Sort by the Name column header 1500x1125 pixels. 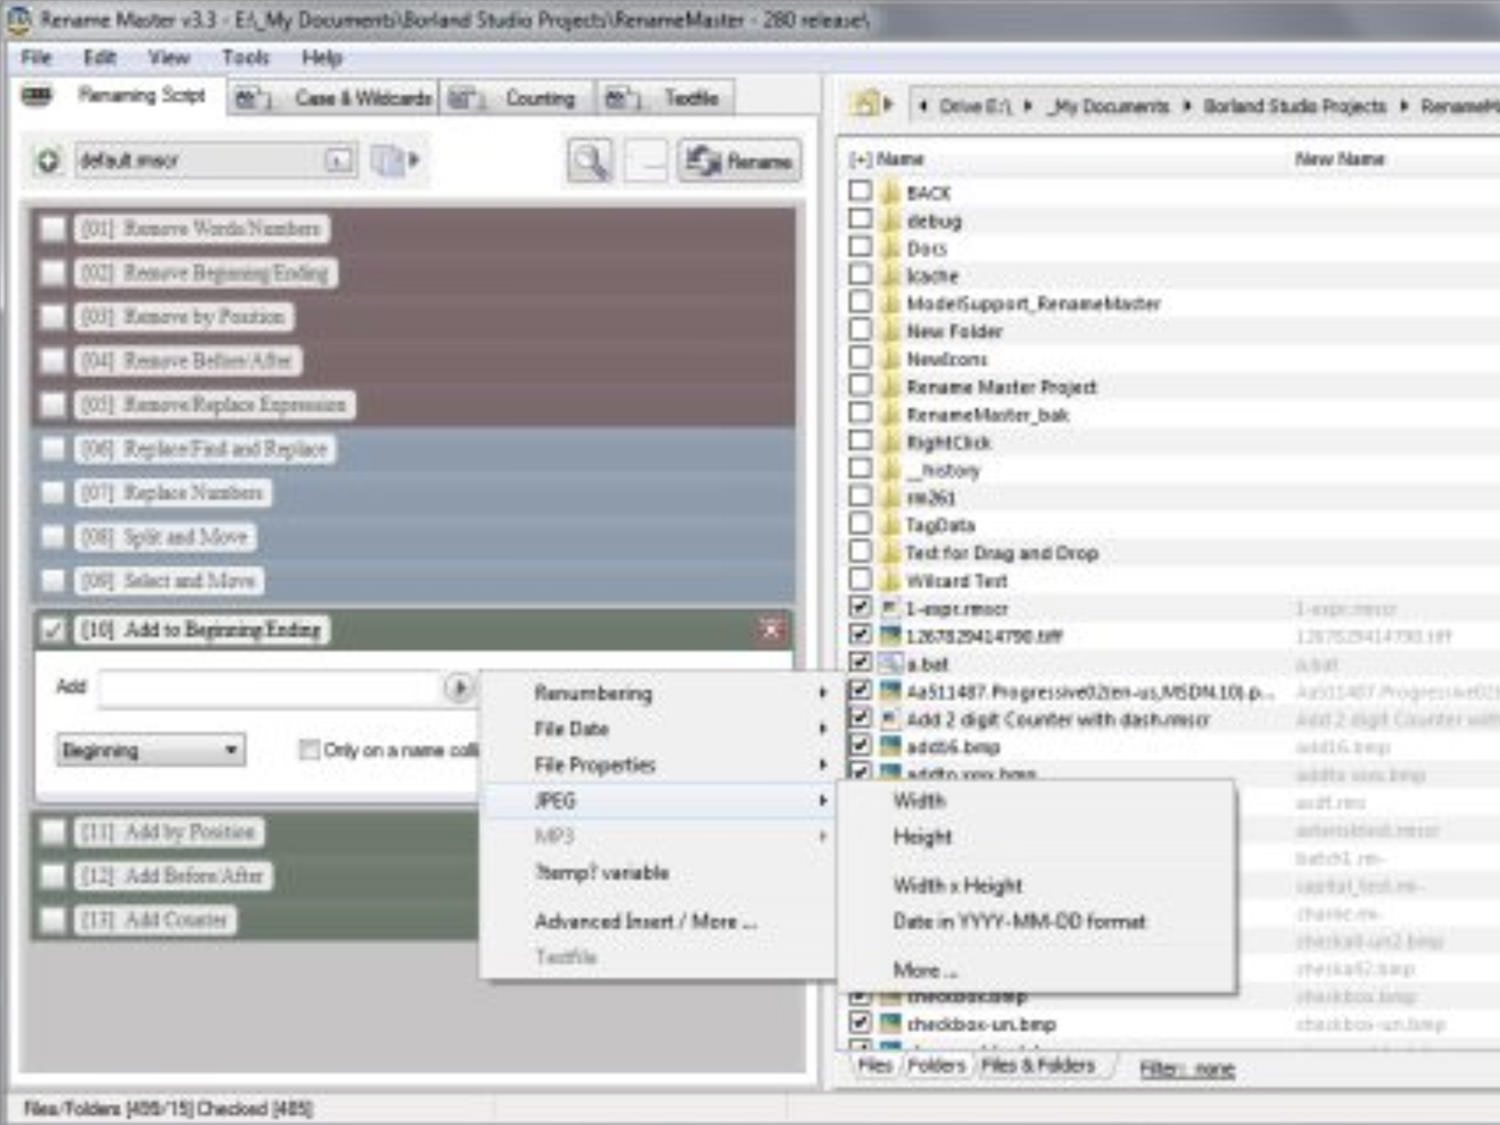900,159
